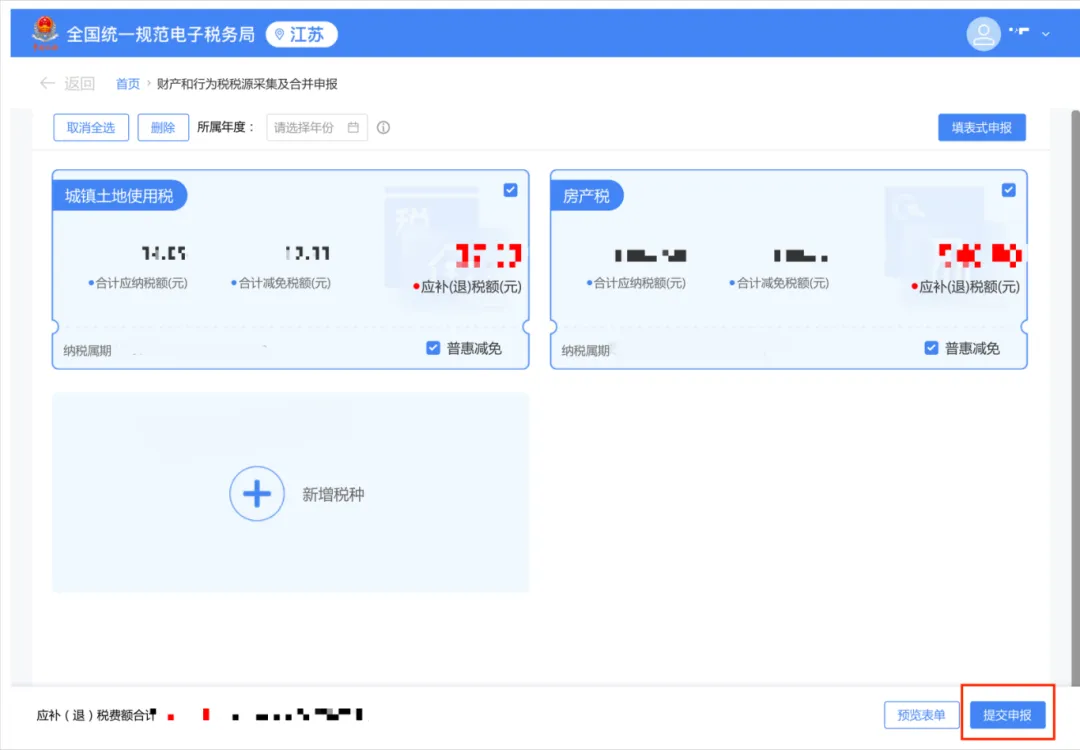Open the user avatar icon at top right

[983, 33]
